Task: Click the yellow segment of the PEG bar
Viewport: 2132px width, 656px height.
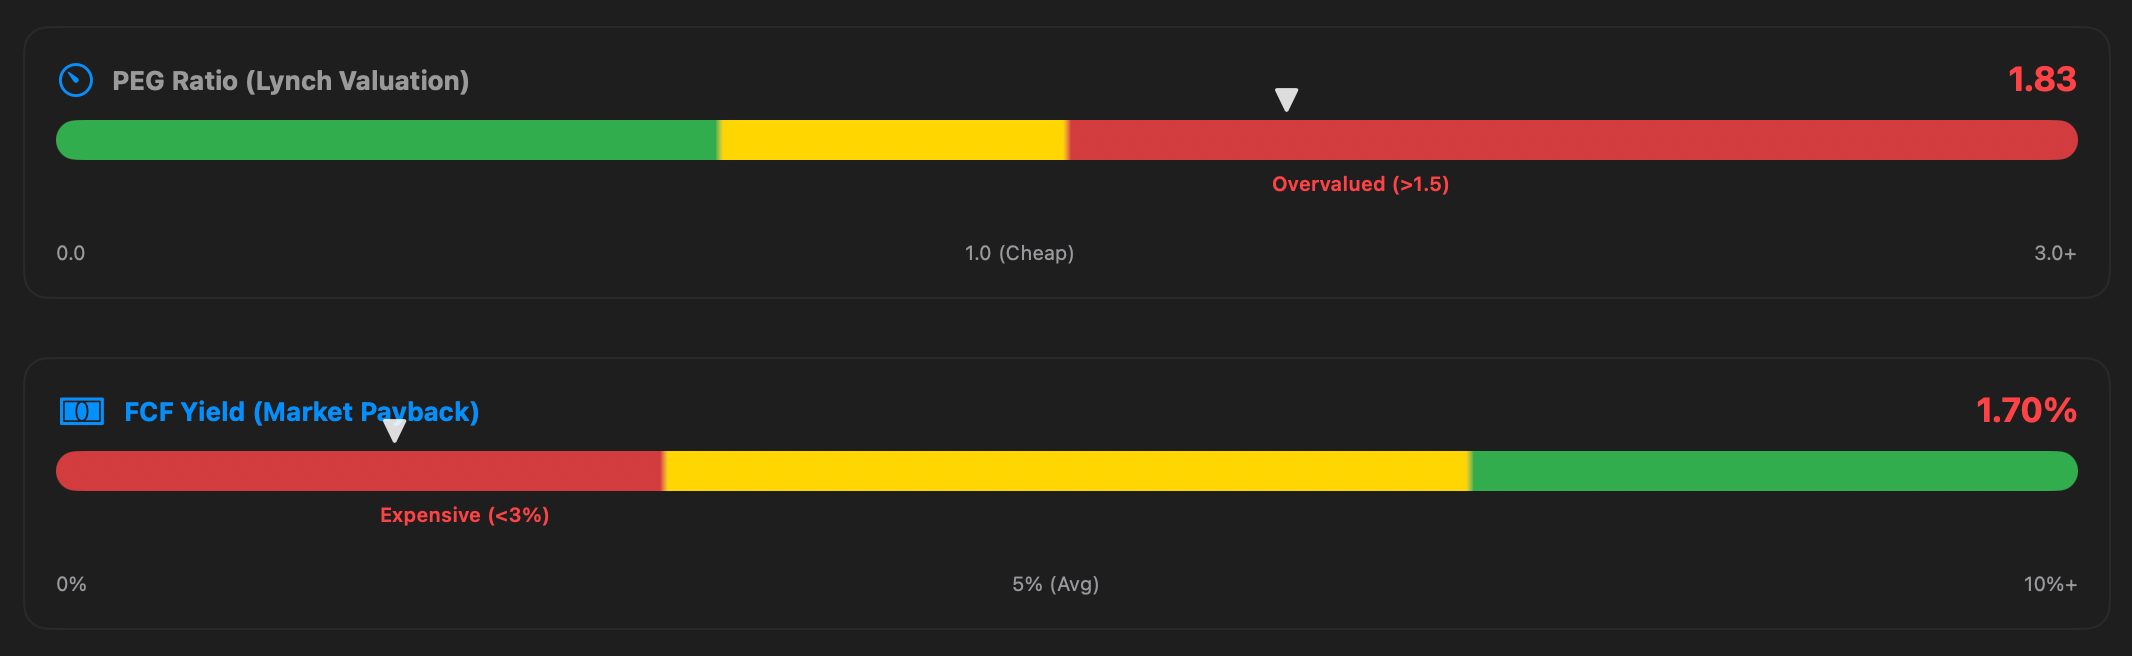Action: coord(893,140)
